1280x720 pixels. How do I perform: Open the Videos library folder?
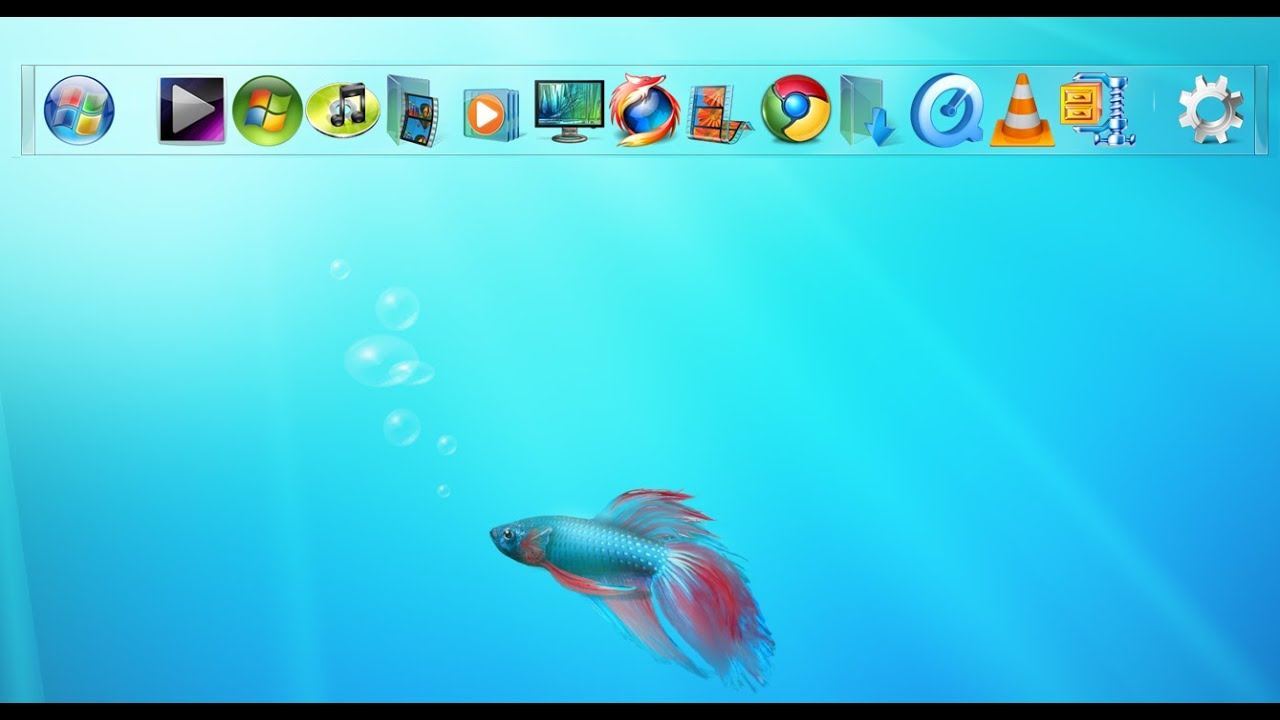414,111
